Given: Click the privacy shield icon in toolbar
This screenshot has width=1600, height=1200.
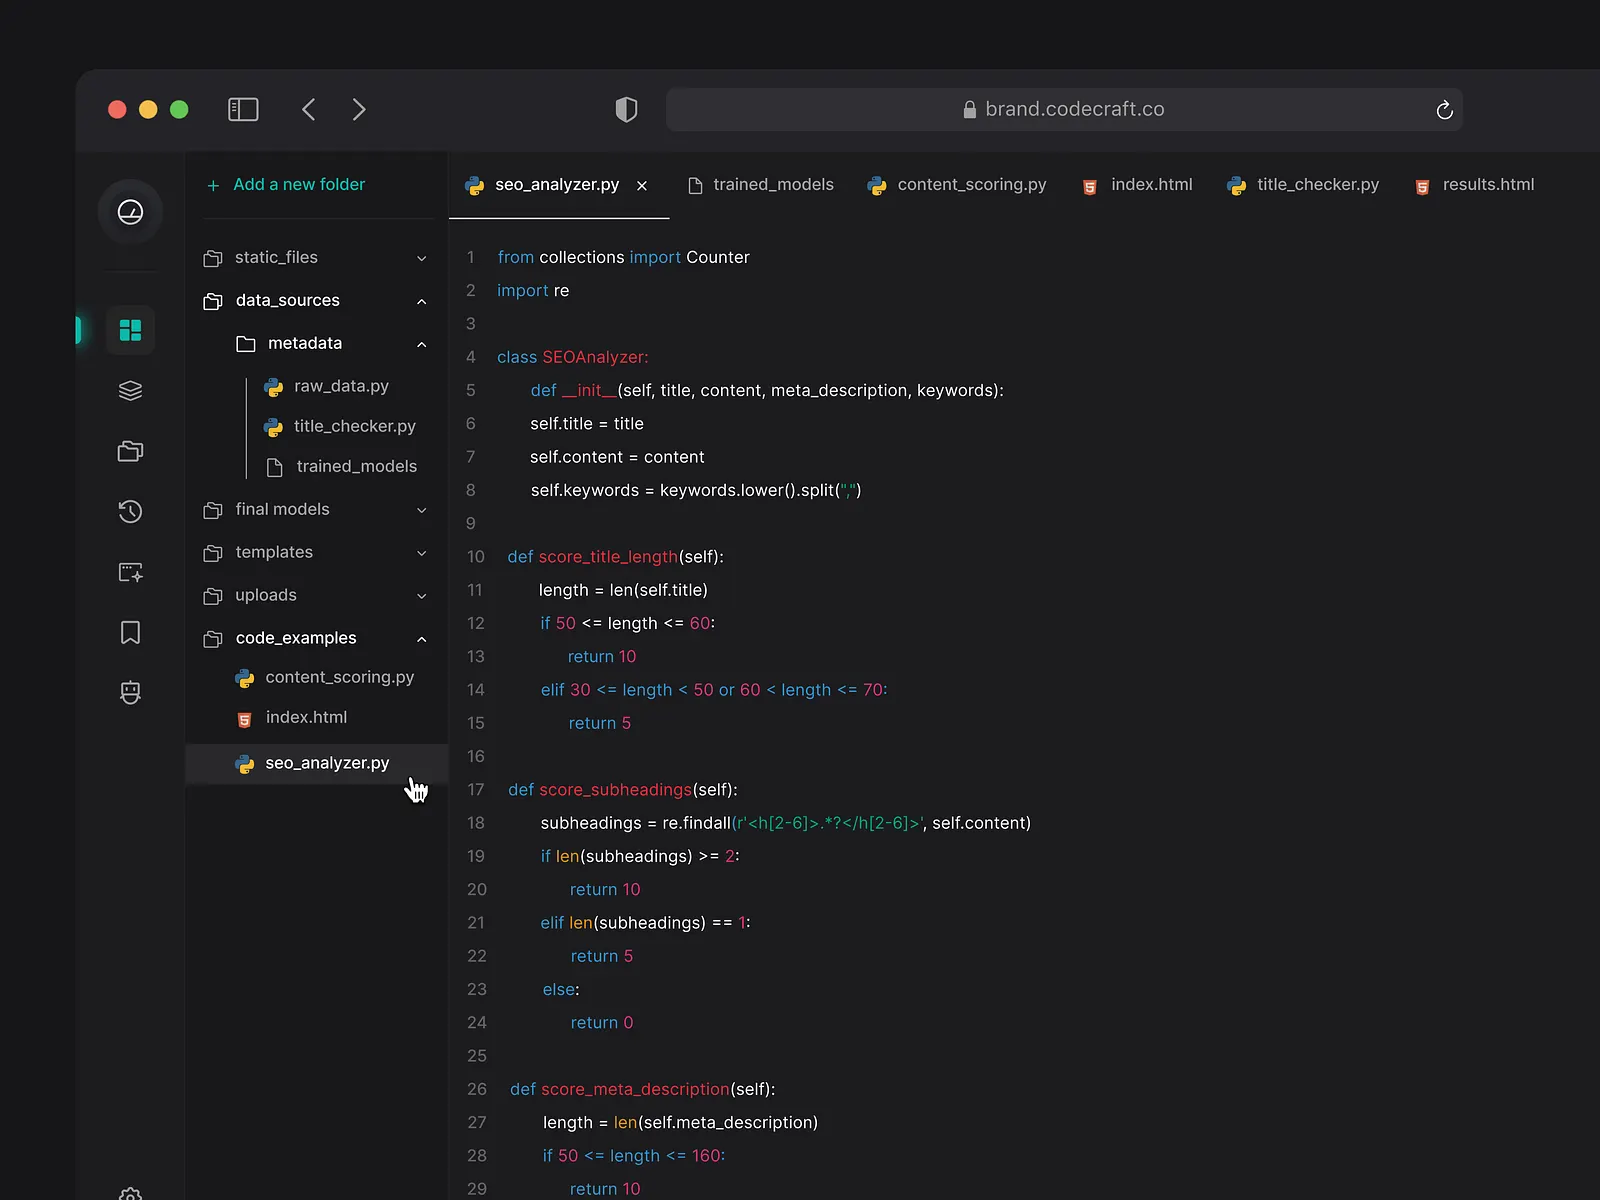Looking at the screenshot, I should point(626,109).
